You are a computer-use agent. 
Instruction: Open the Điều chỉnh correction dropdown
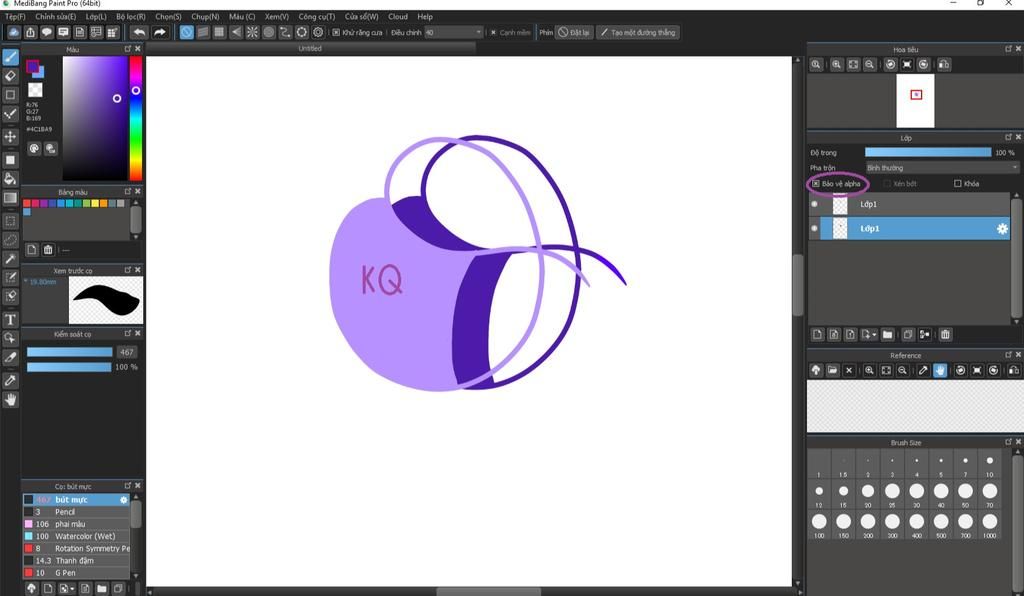453,32
